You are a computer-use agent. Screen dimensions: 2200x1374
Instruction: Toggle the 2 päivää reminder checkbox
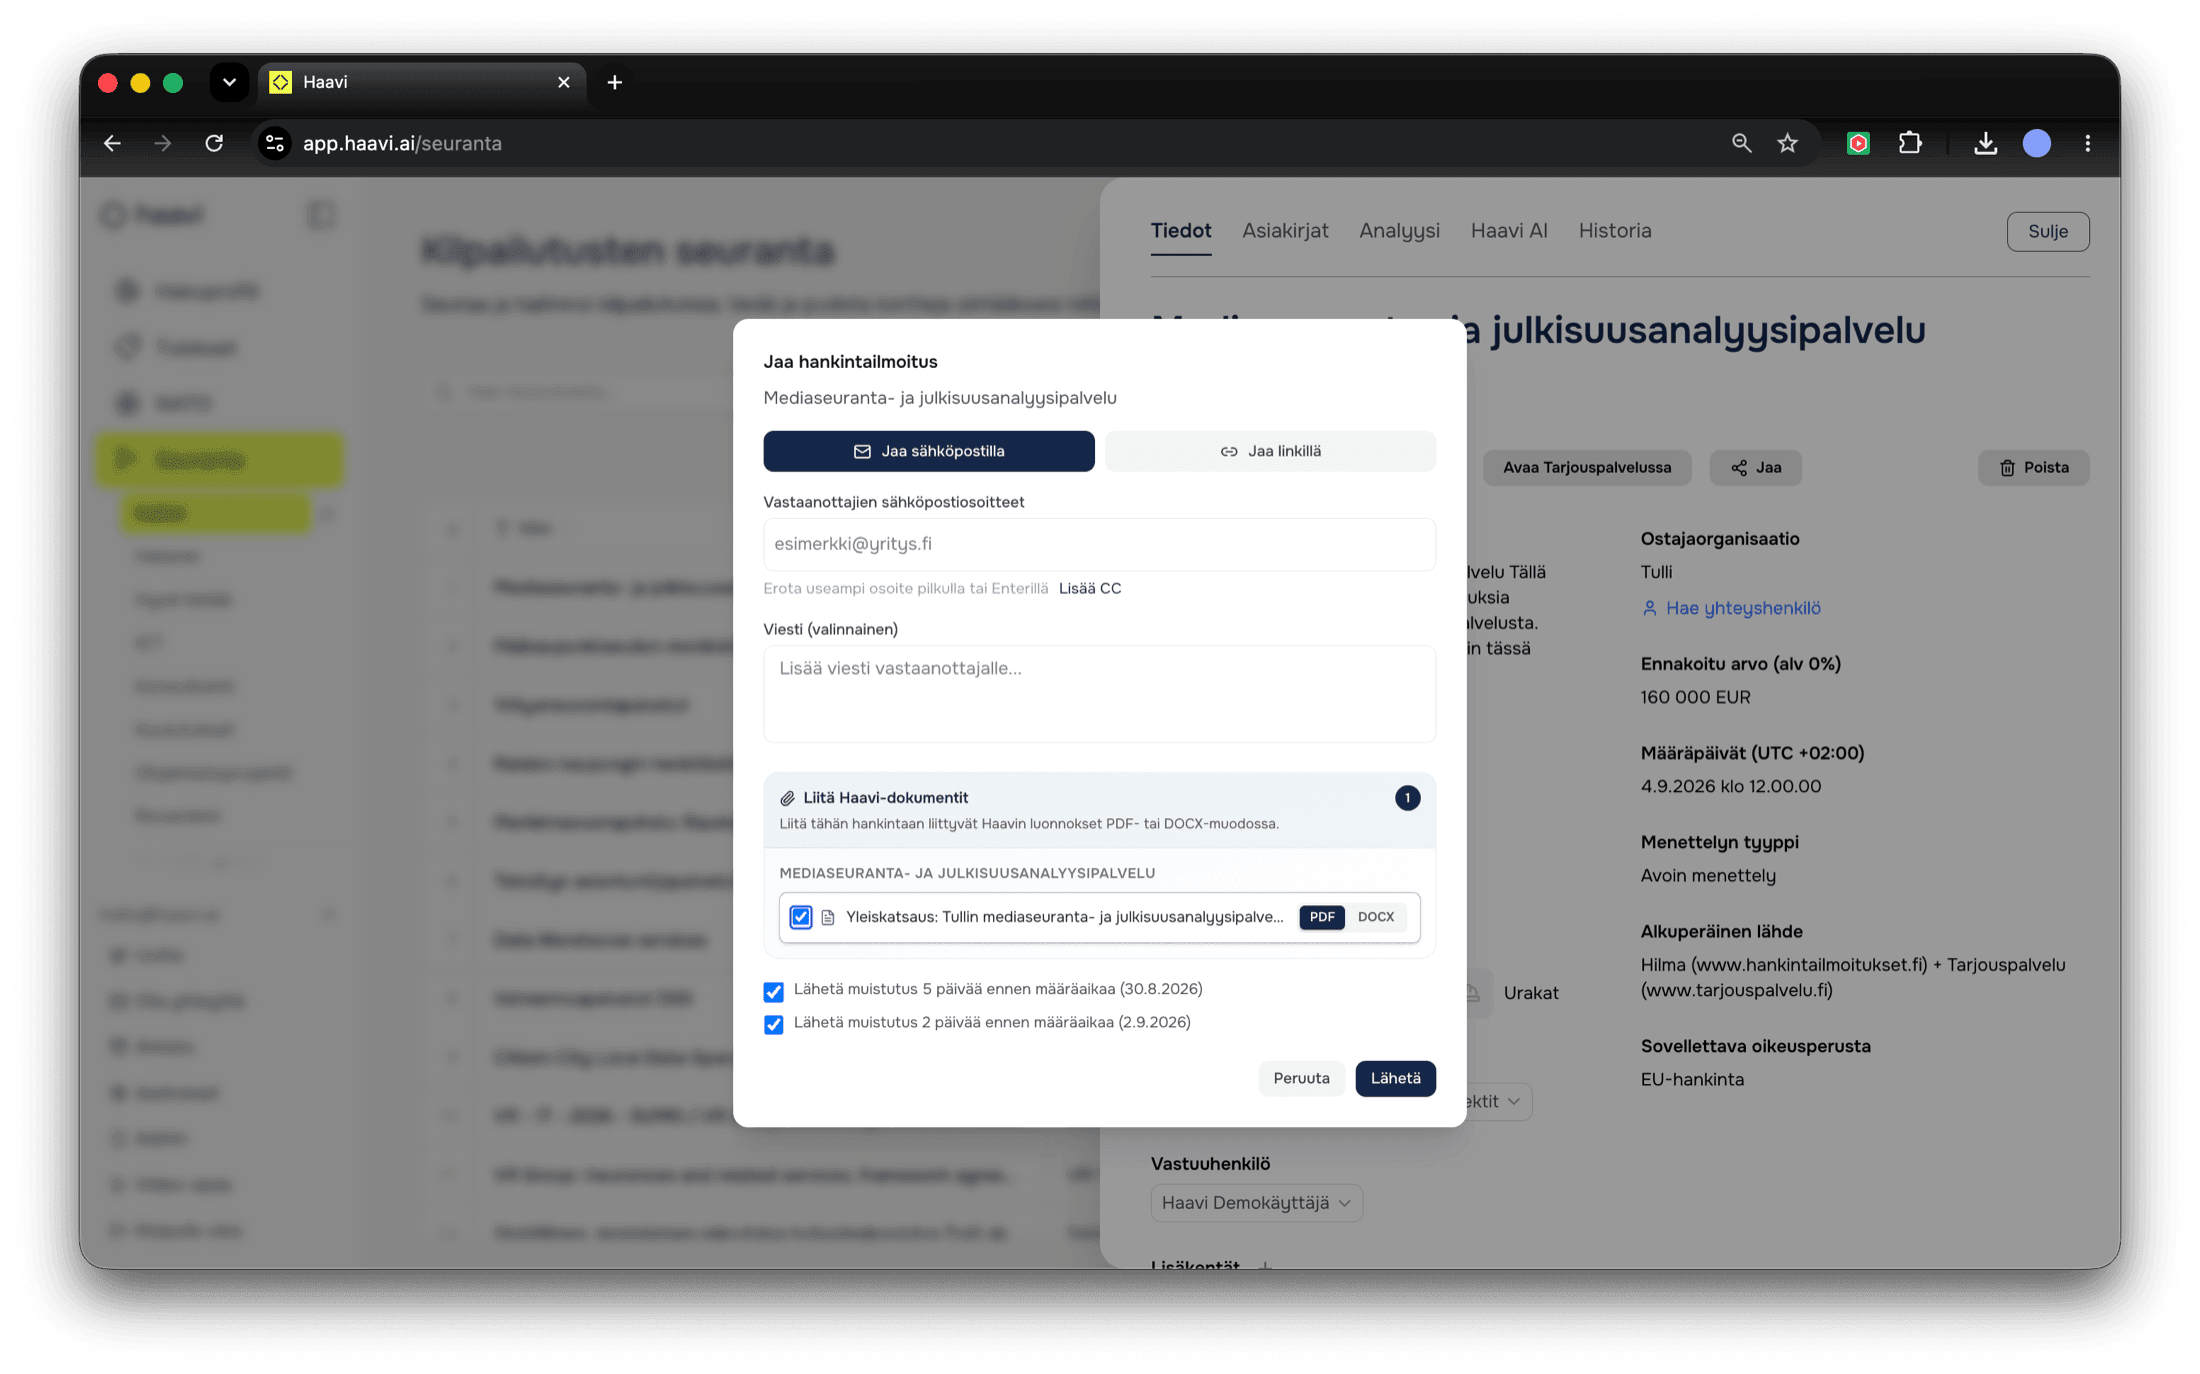tap(773, 1024)
